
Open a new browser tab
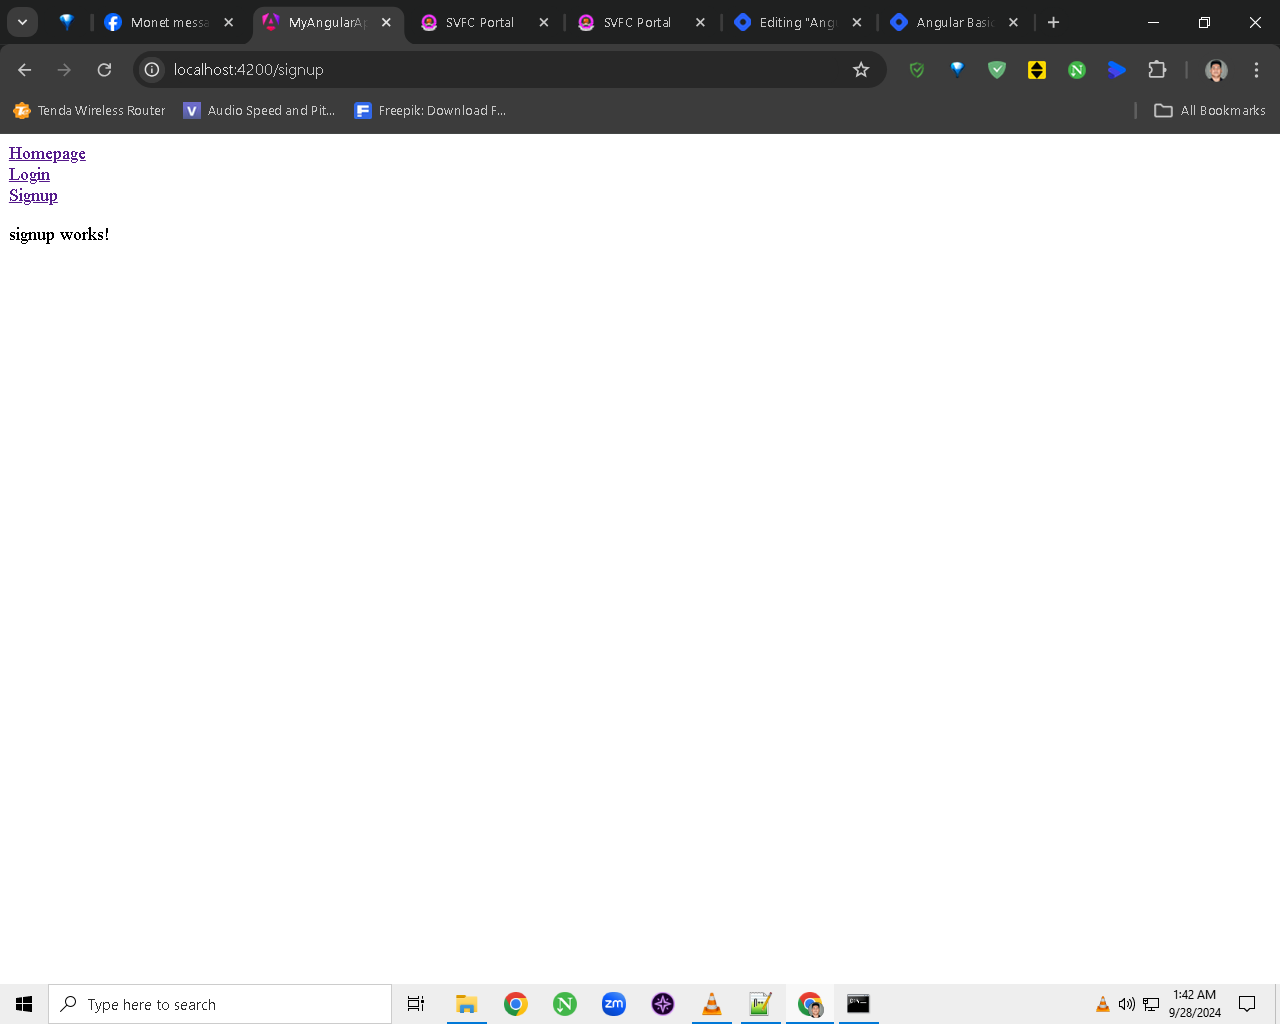tap(1053, 22)
